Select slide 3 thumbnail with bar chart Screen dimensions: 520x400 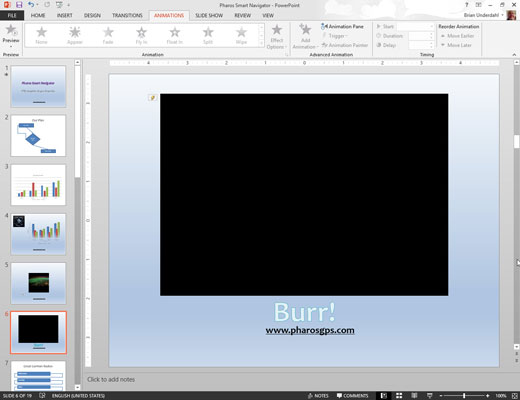tap(38, 185)
